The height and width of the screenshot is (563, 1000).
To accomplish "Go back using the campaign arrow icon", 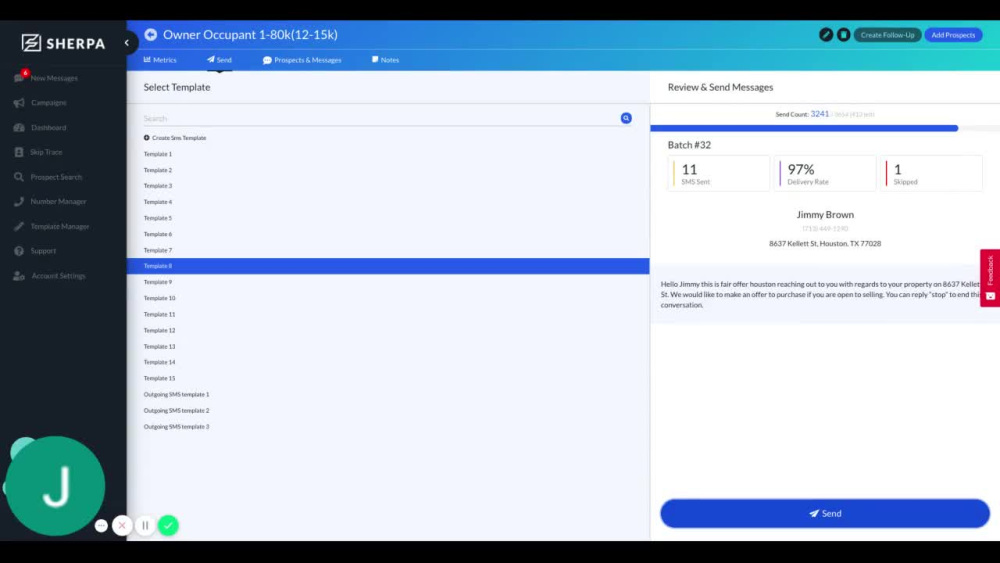I will pos(151,34).
